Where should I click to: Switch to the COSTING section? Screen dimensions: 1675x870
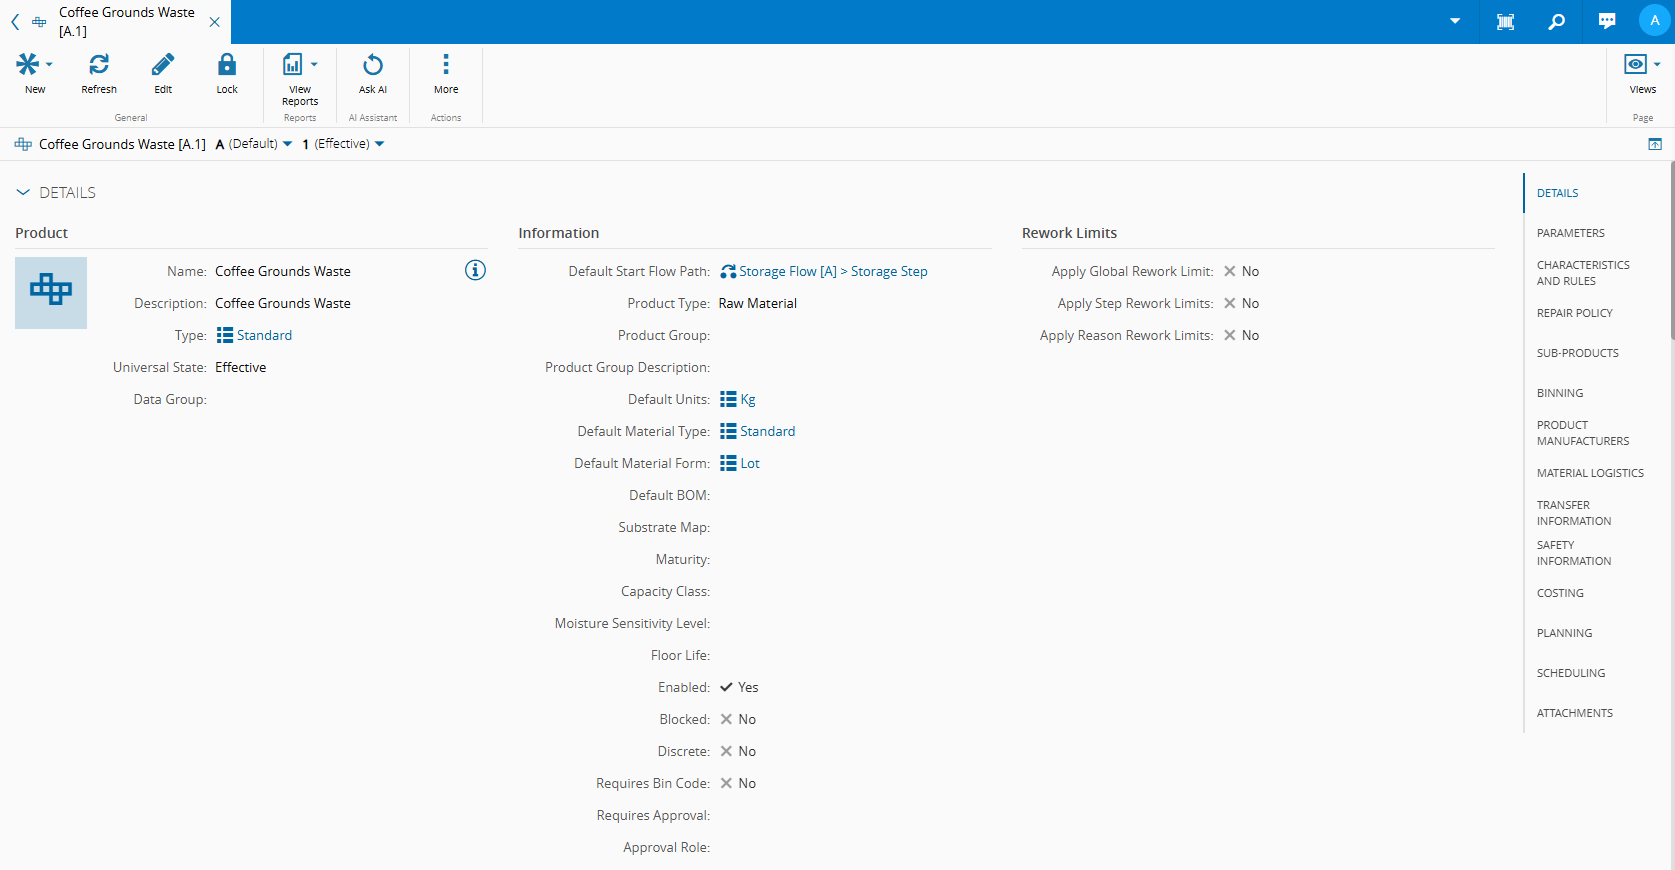1560,593
